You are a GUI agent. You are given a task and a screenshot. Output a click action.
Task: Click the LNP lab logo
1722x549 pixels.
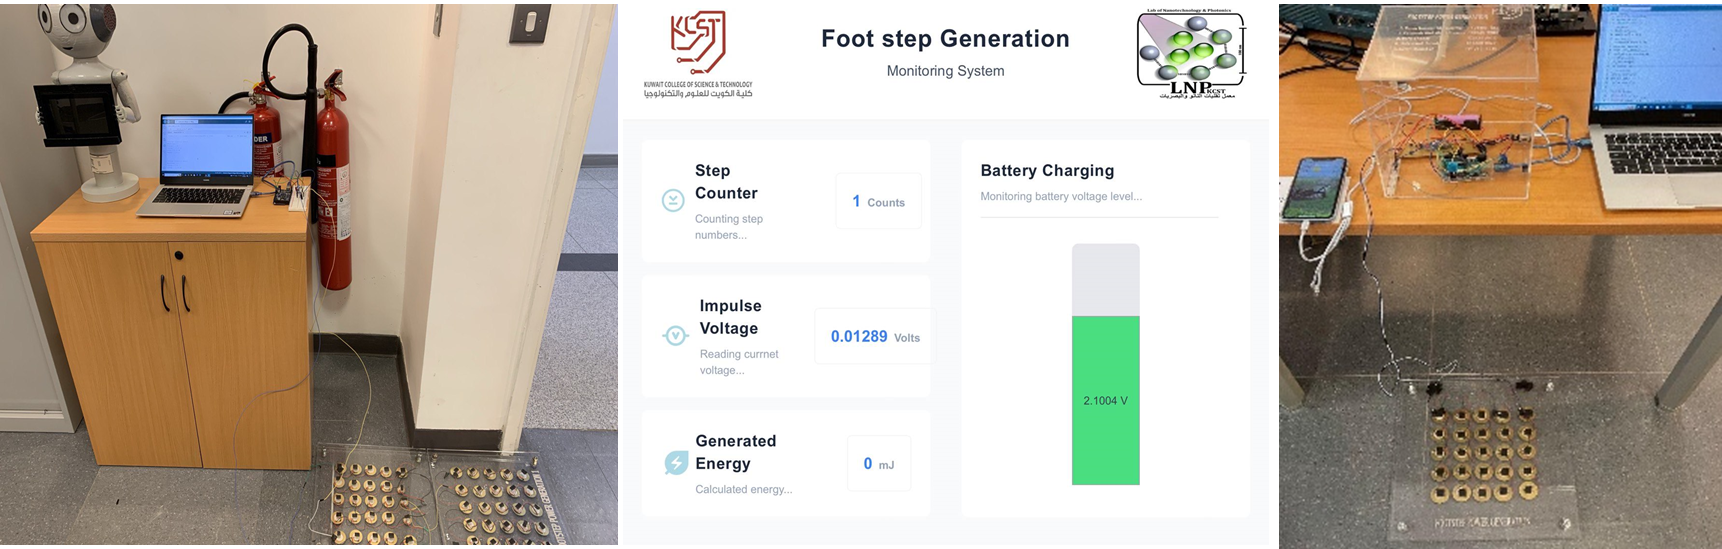coord(1191,54)
